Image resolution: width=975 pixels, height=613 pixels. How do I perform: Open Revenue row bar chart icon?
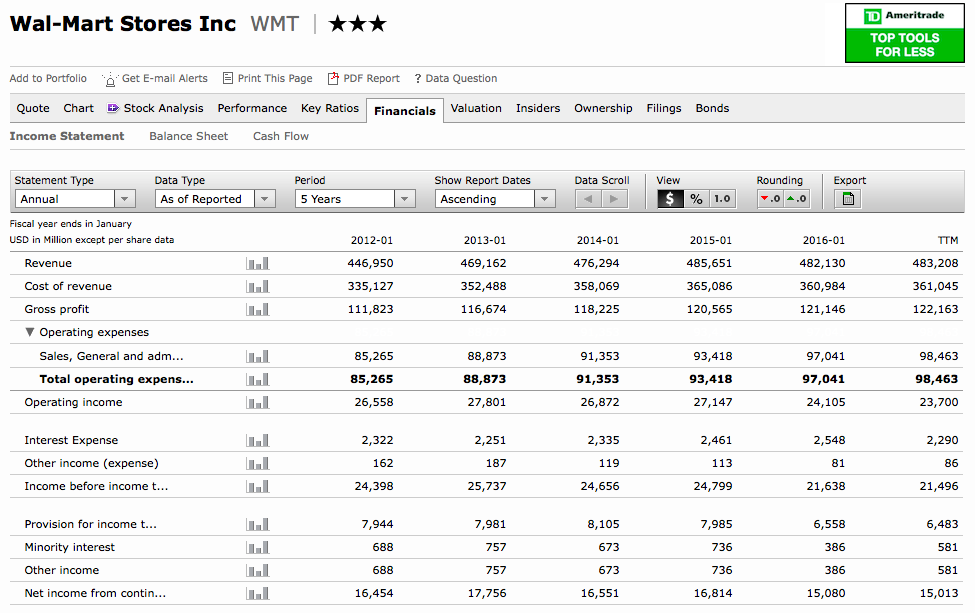coord(257,264)
